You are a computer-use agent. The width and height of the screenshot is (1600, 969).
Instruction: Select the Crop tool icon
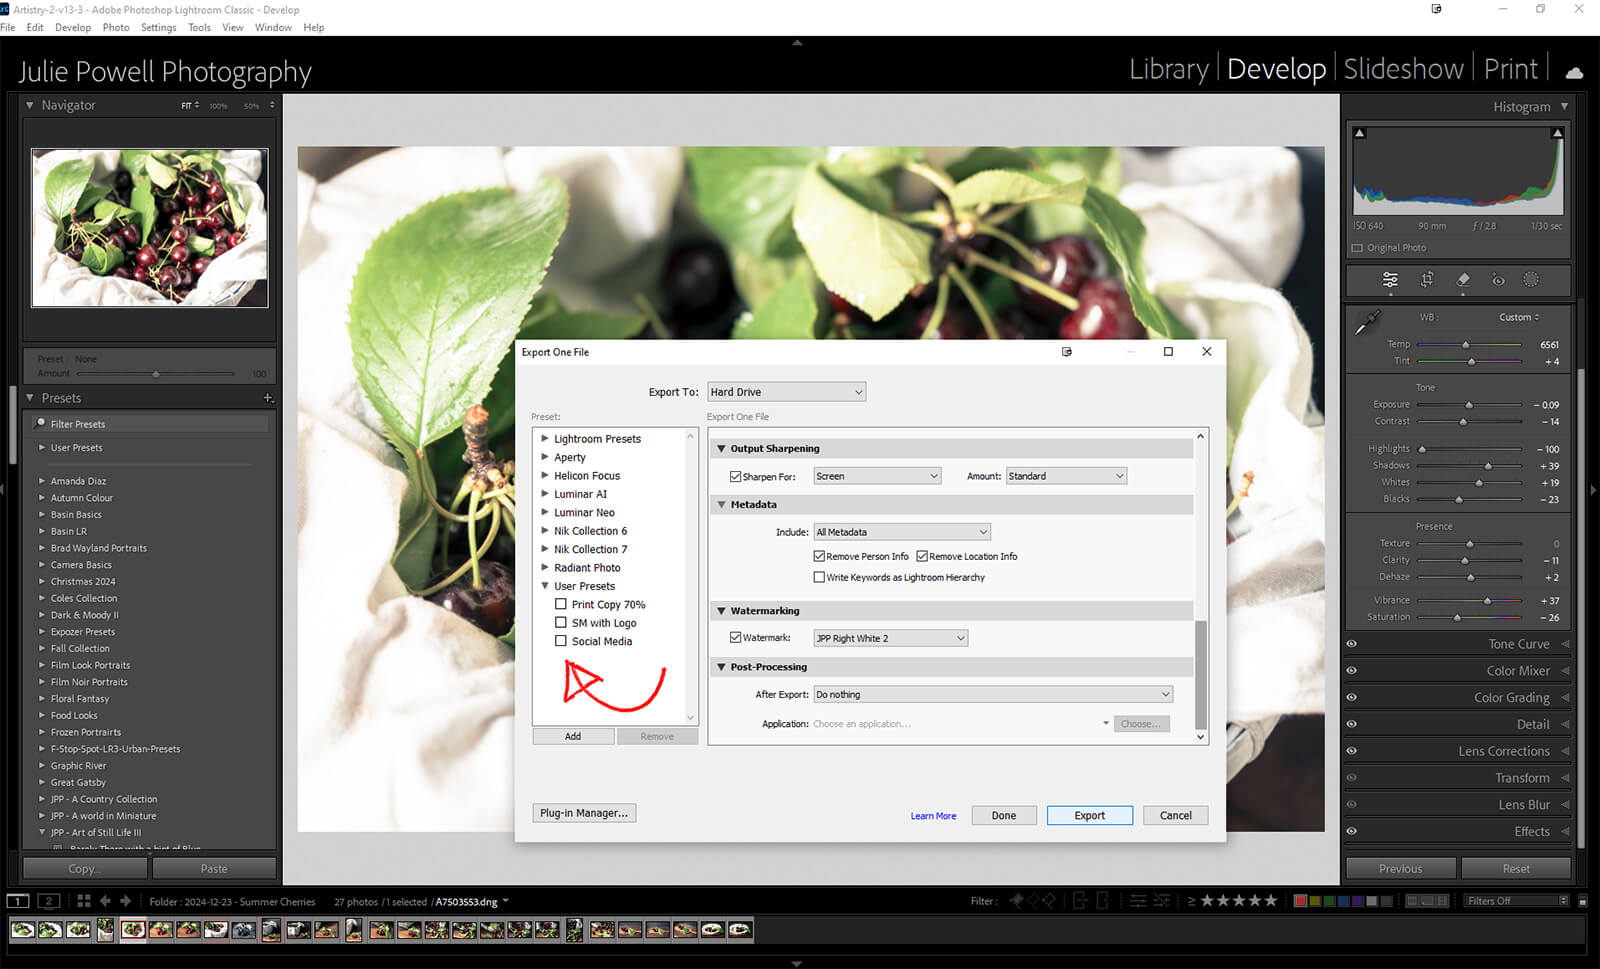pyautogui.click(x=1427, y=280)
